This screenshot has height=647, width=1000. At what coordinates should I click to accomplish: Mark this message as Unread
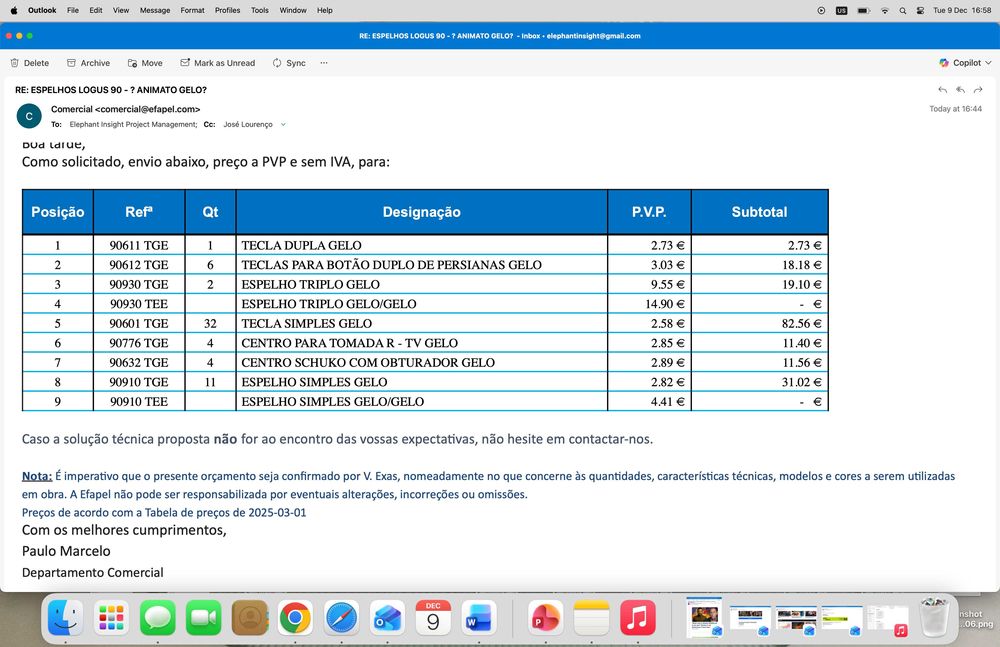point(217,63)
